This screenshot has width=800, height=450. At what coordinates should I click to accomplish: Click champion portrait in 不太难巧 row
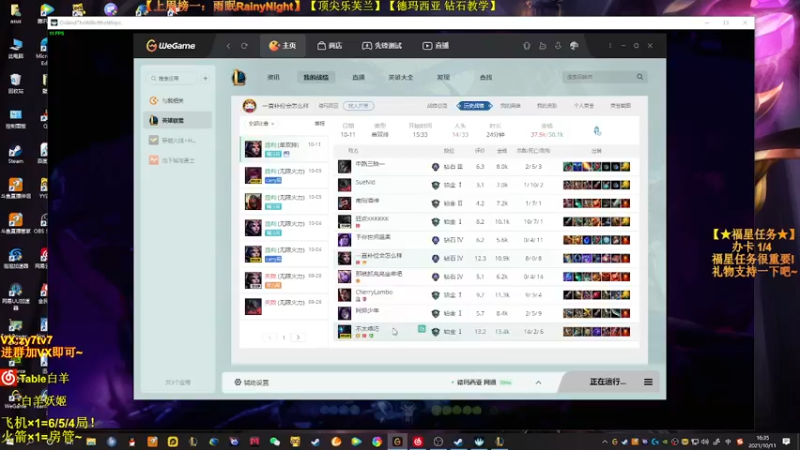[345, 332]
